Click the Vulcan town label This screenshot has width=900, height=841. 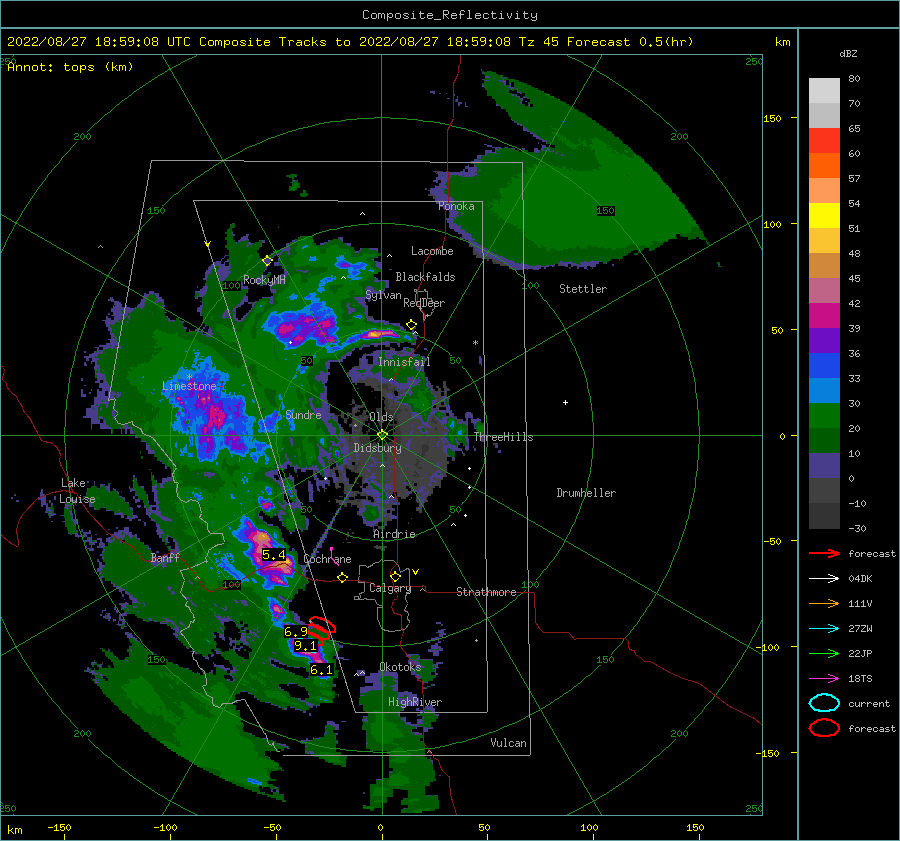(509, 743)
